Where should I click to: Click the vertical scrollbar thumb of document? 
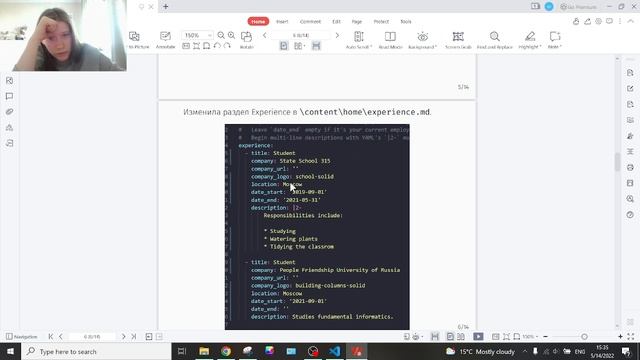(x=617, y=162)
